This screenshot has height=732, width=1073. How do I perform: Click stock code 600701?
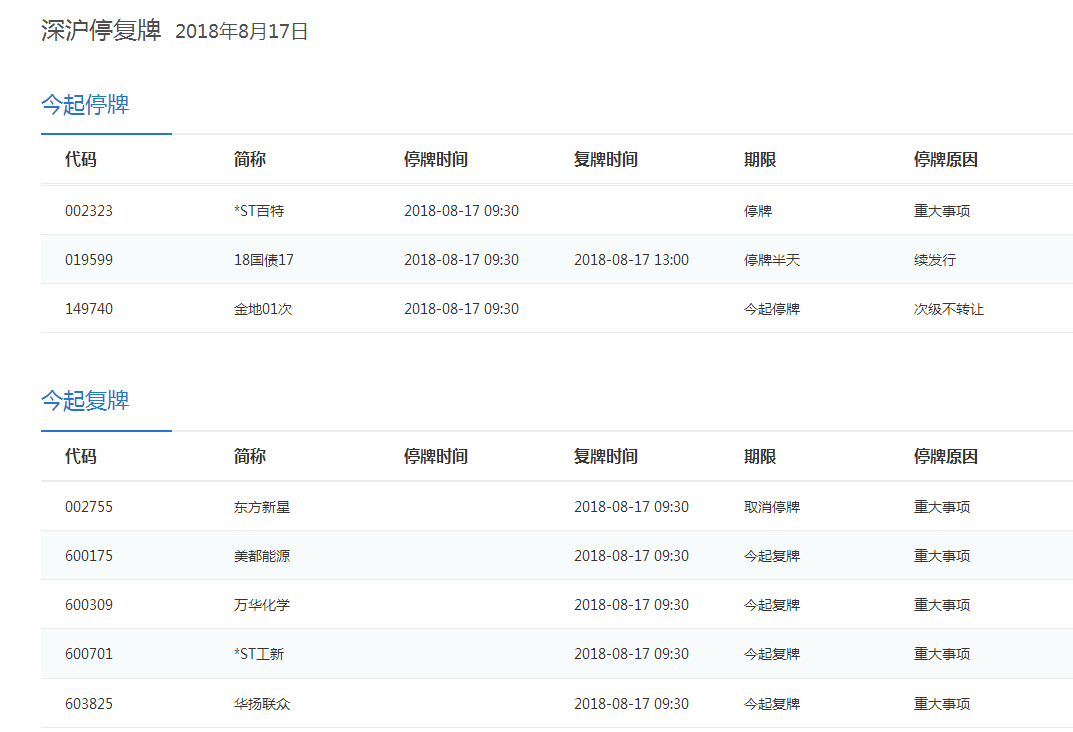89,654
